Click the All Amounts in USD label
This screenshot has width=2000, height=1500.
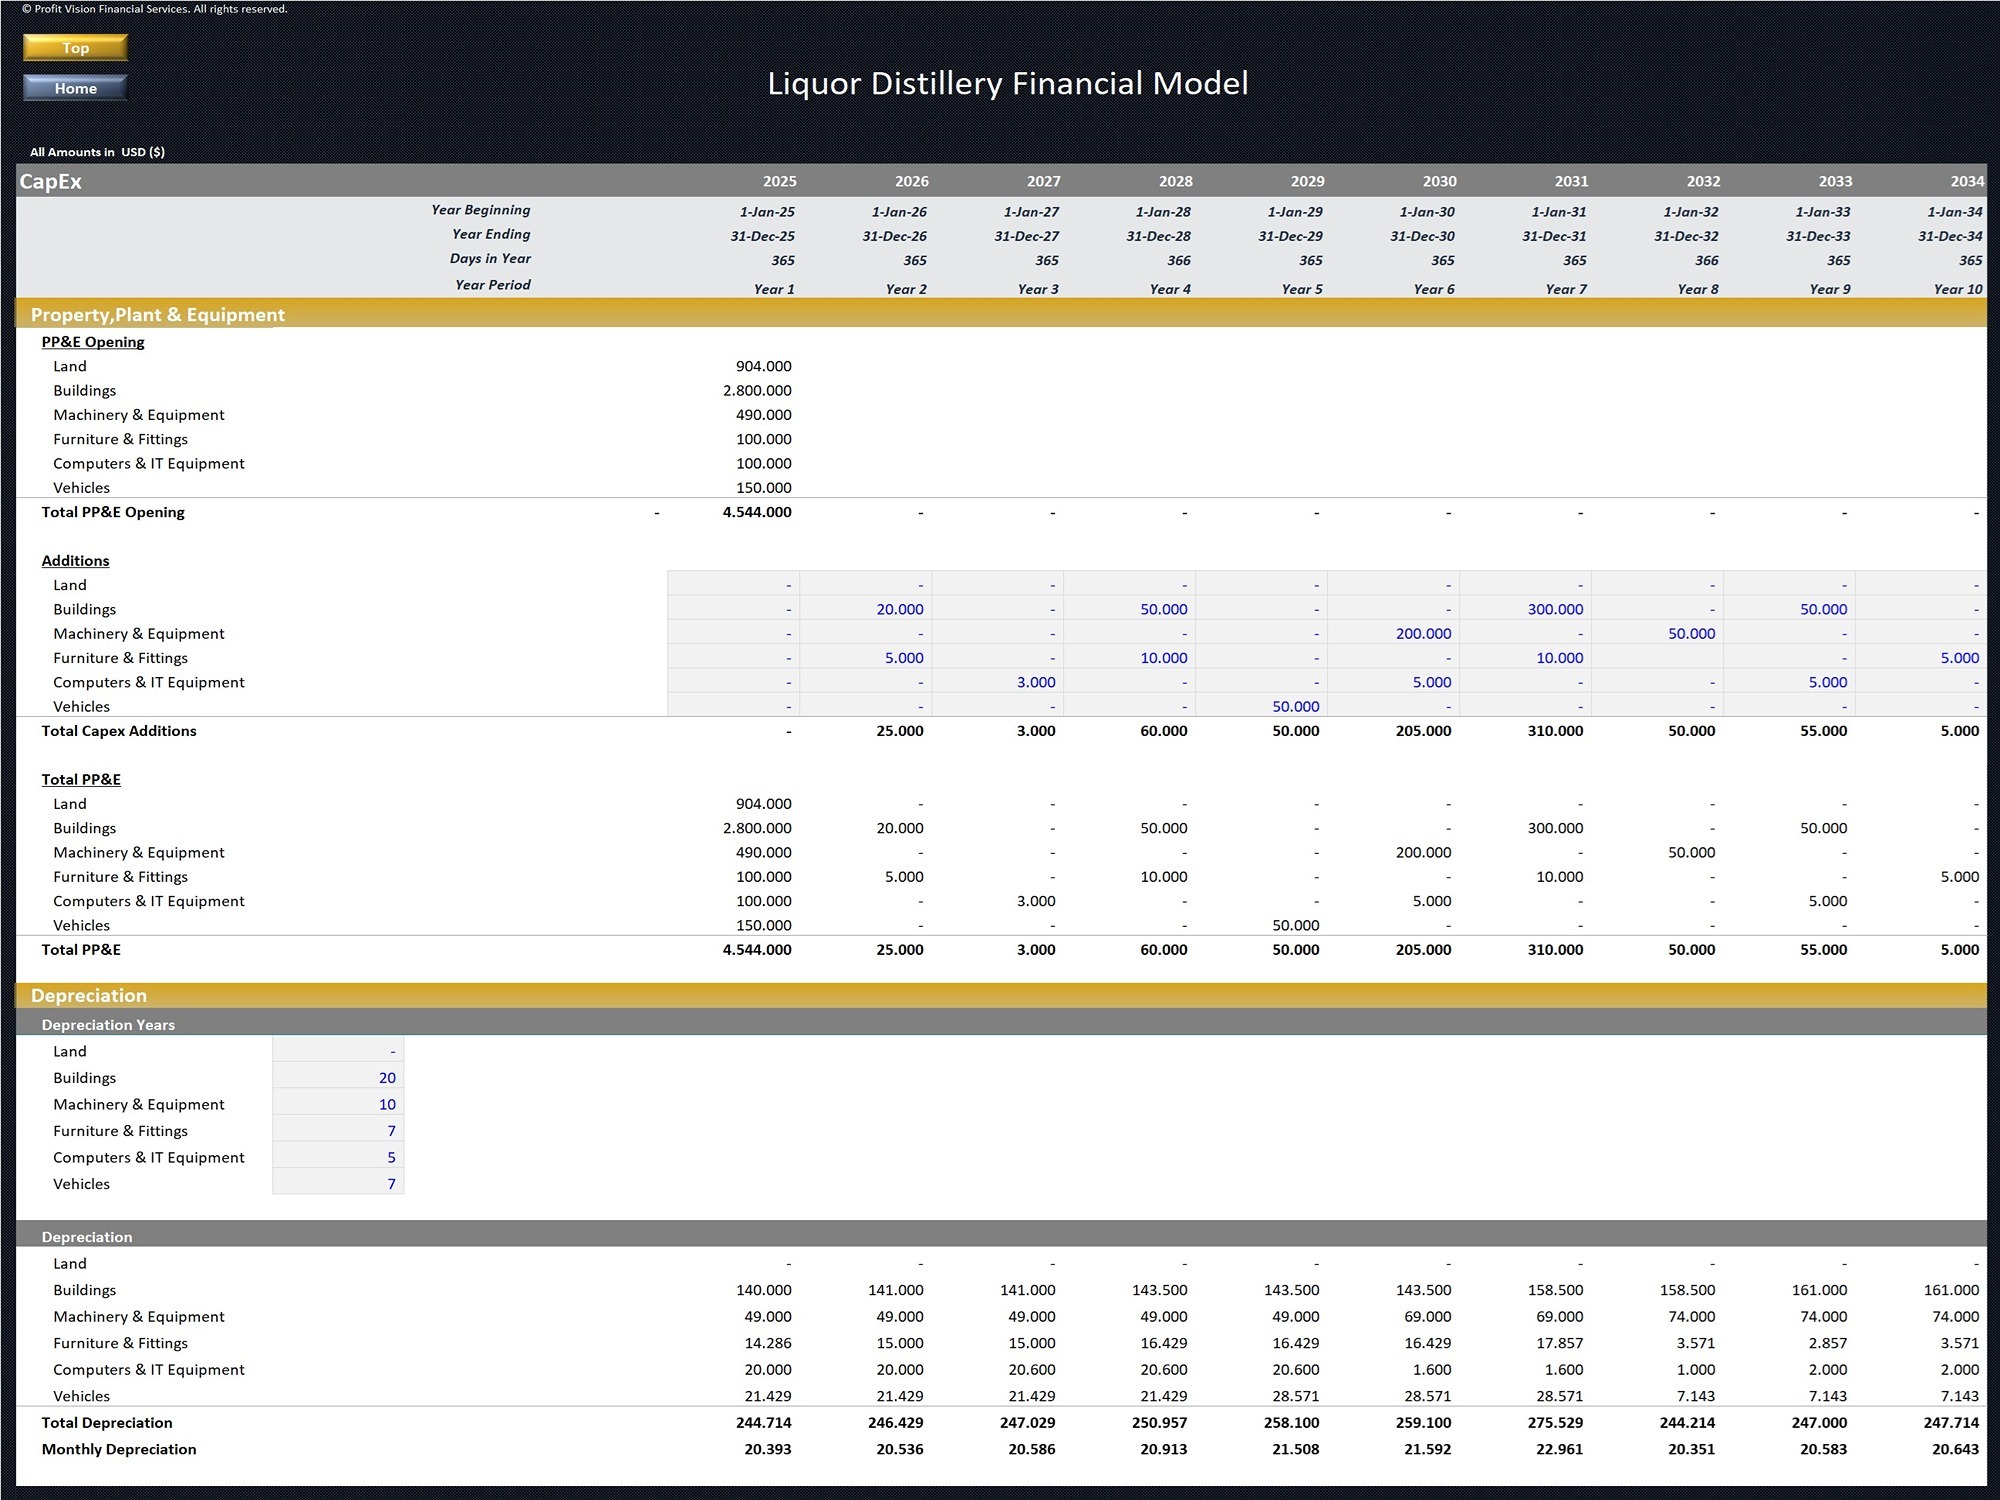coord(97,152)
